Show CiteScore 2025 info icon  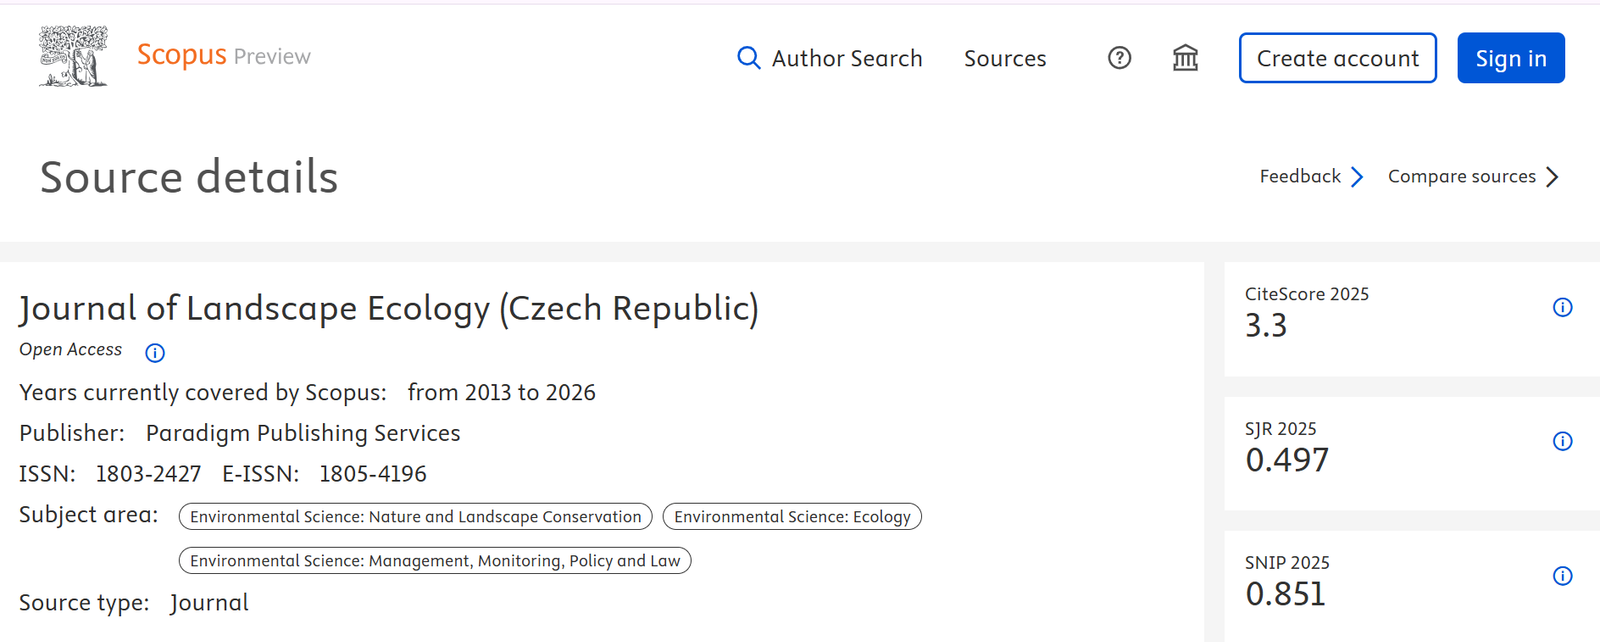coord(1562,307)
